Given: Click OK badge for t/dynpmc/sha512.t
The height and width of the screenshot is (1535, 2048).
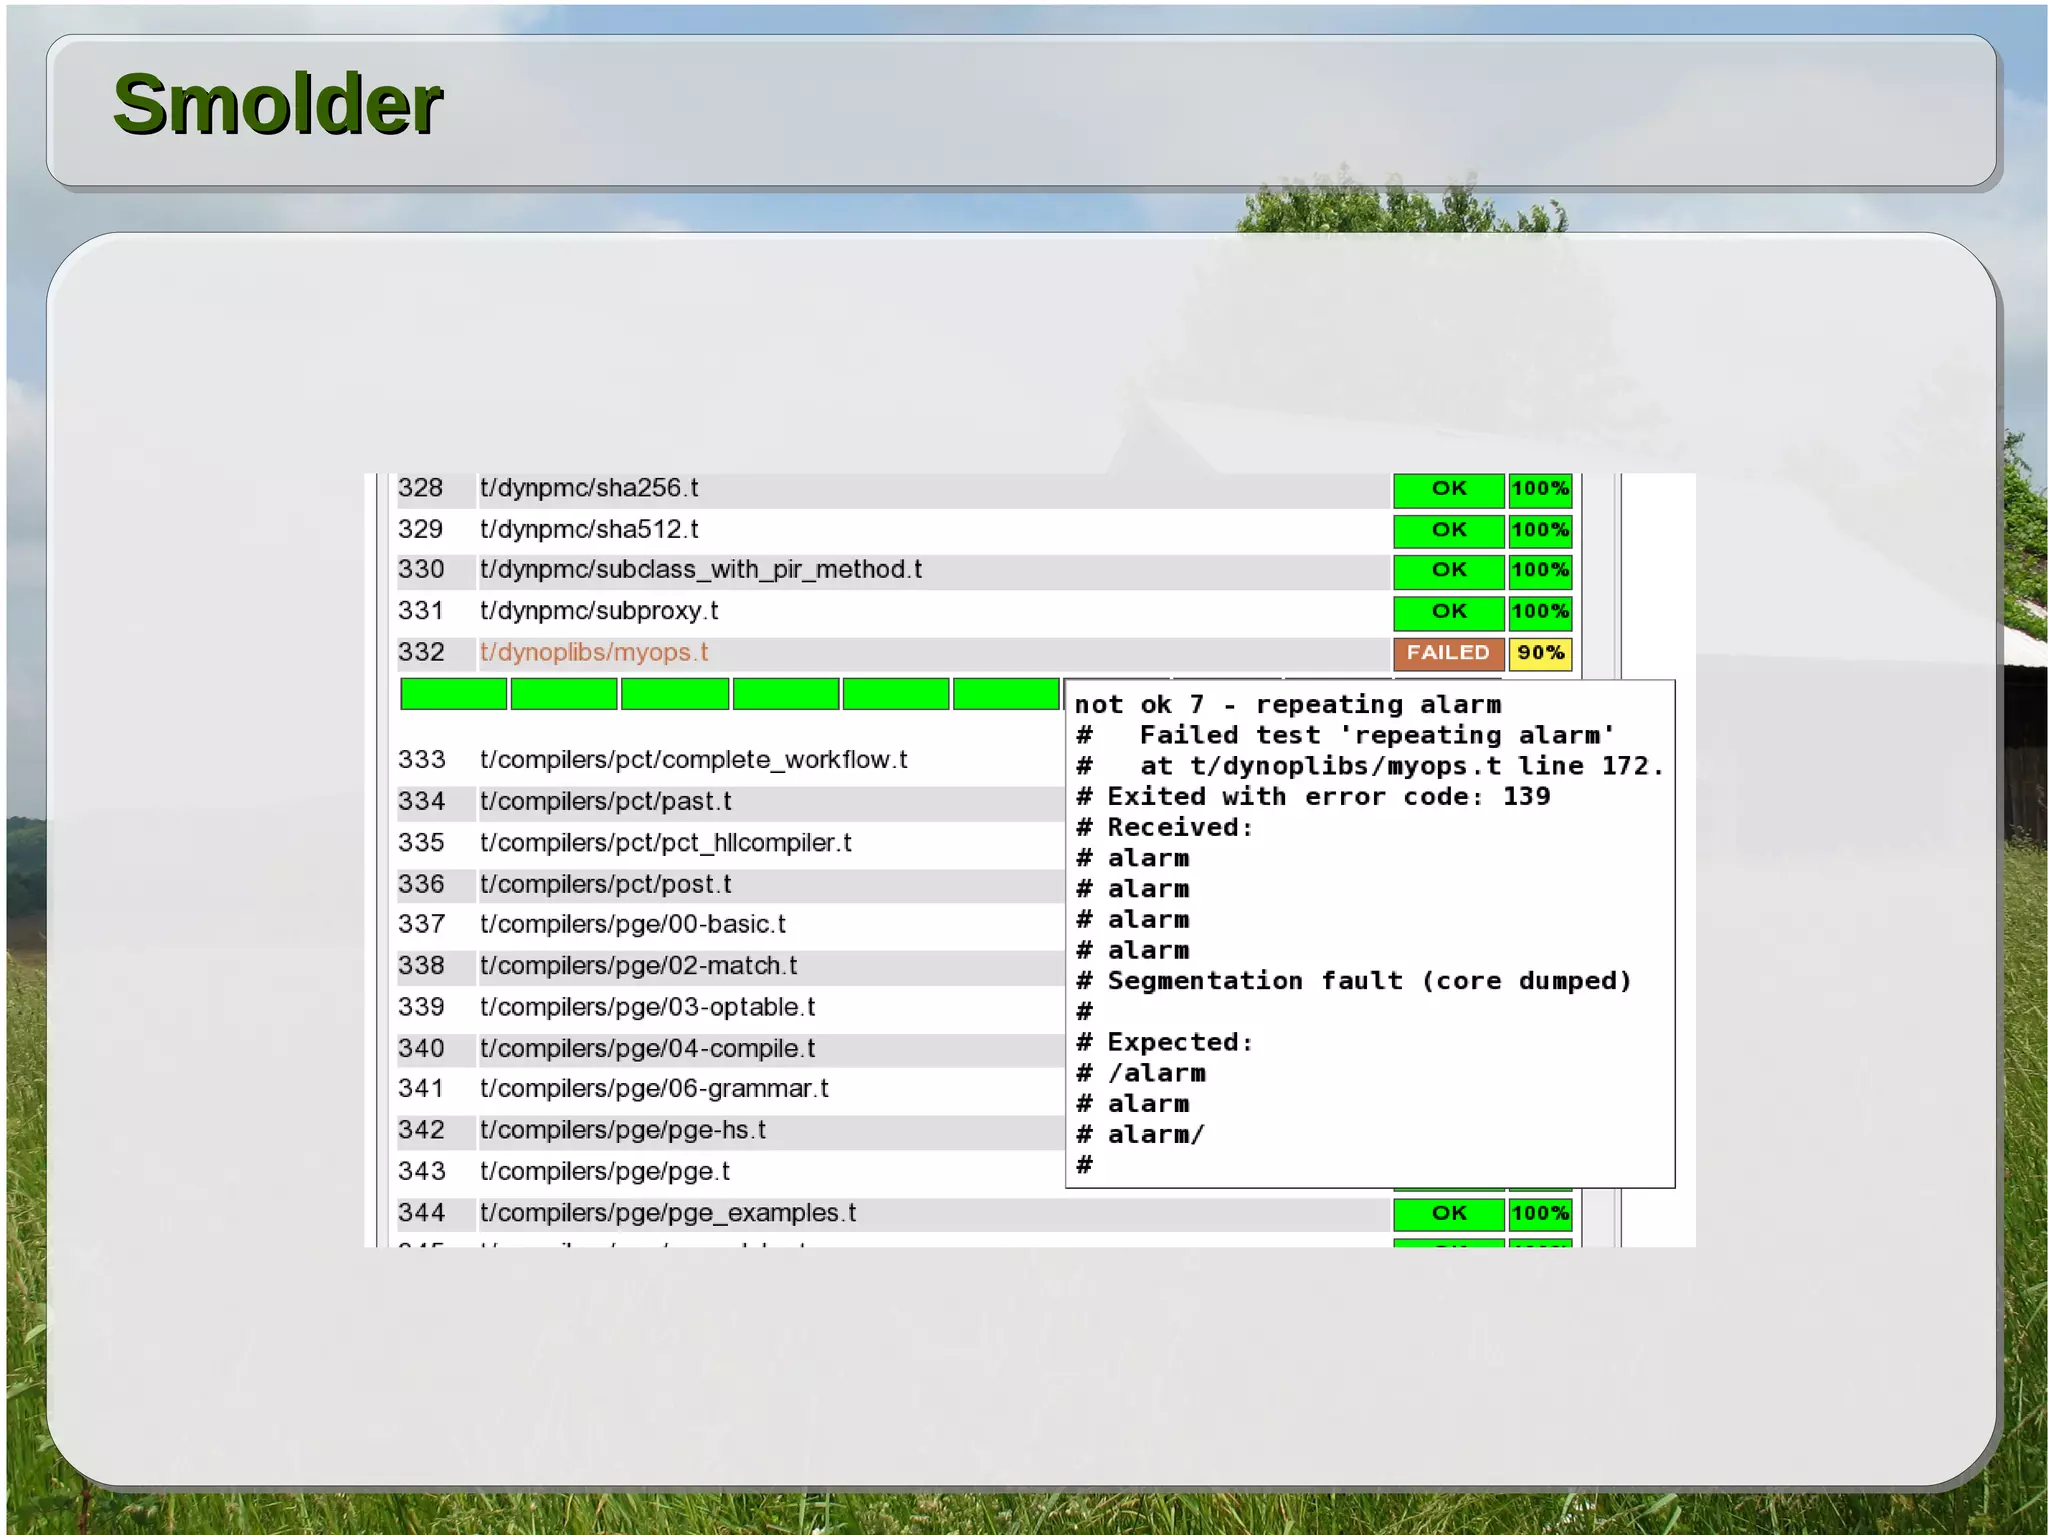Looking at the screenshot, I should (x=1447, y=530).
